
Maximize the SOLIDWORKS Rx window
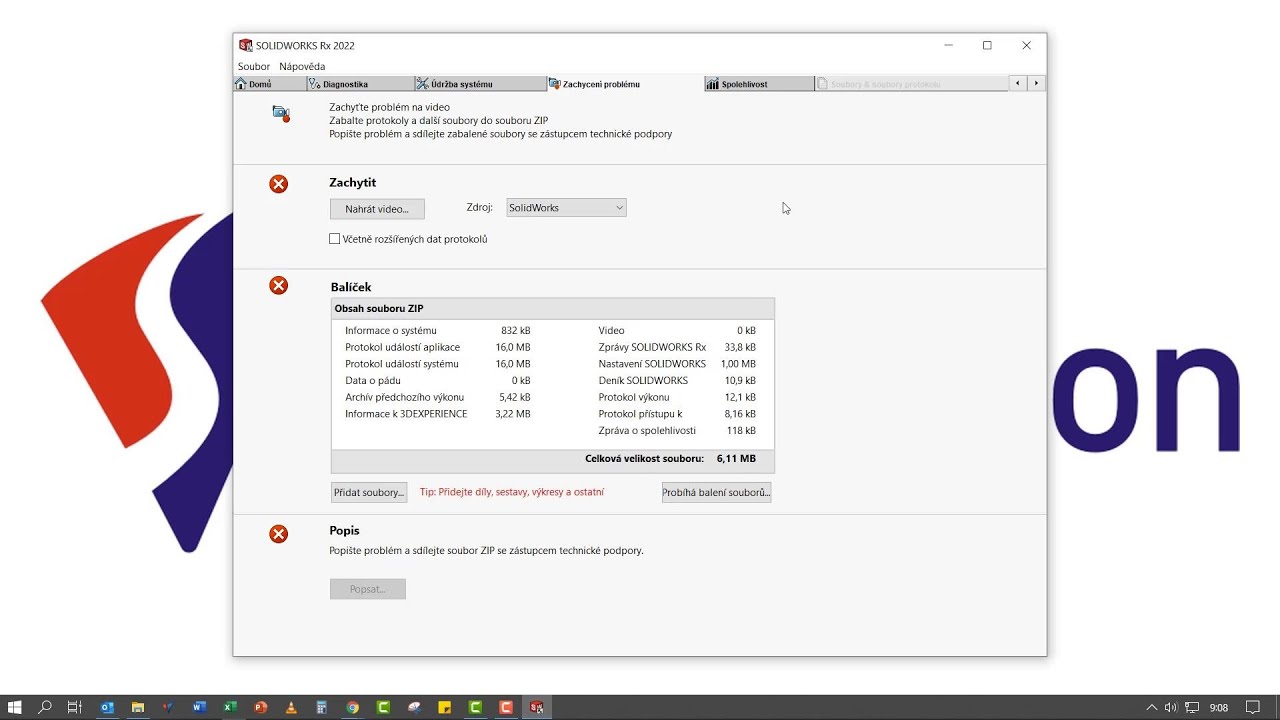[x=987, y=45]
